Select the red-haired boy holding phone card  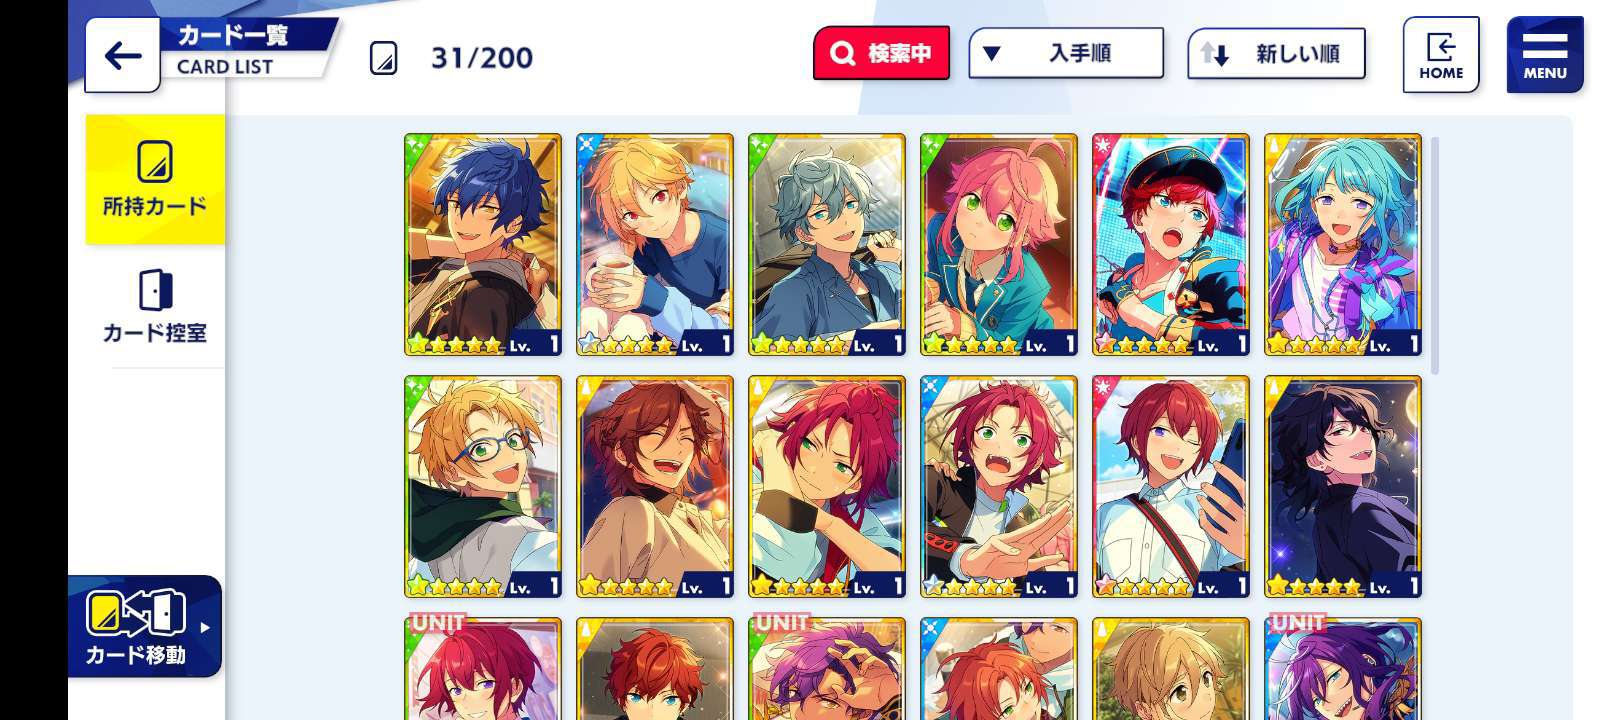point(1171,487)
